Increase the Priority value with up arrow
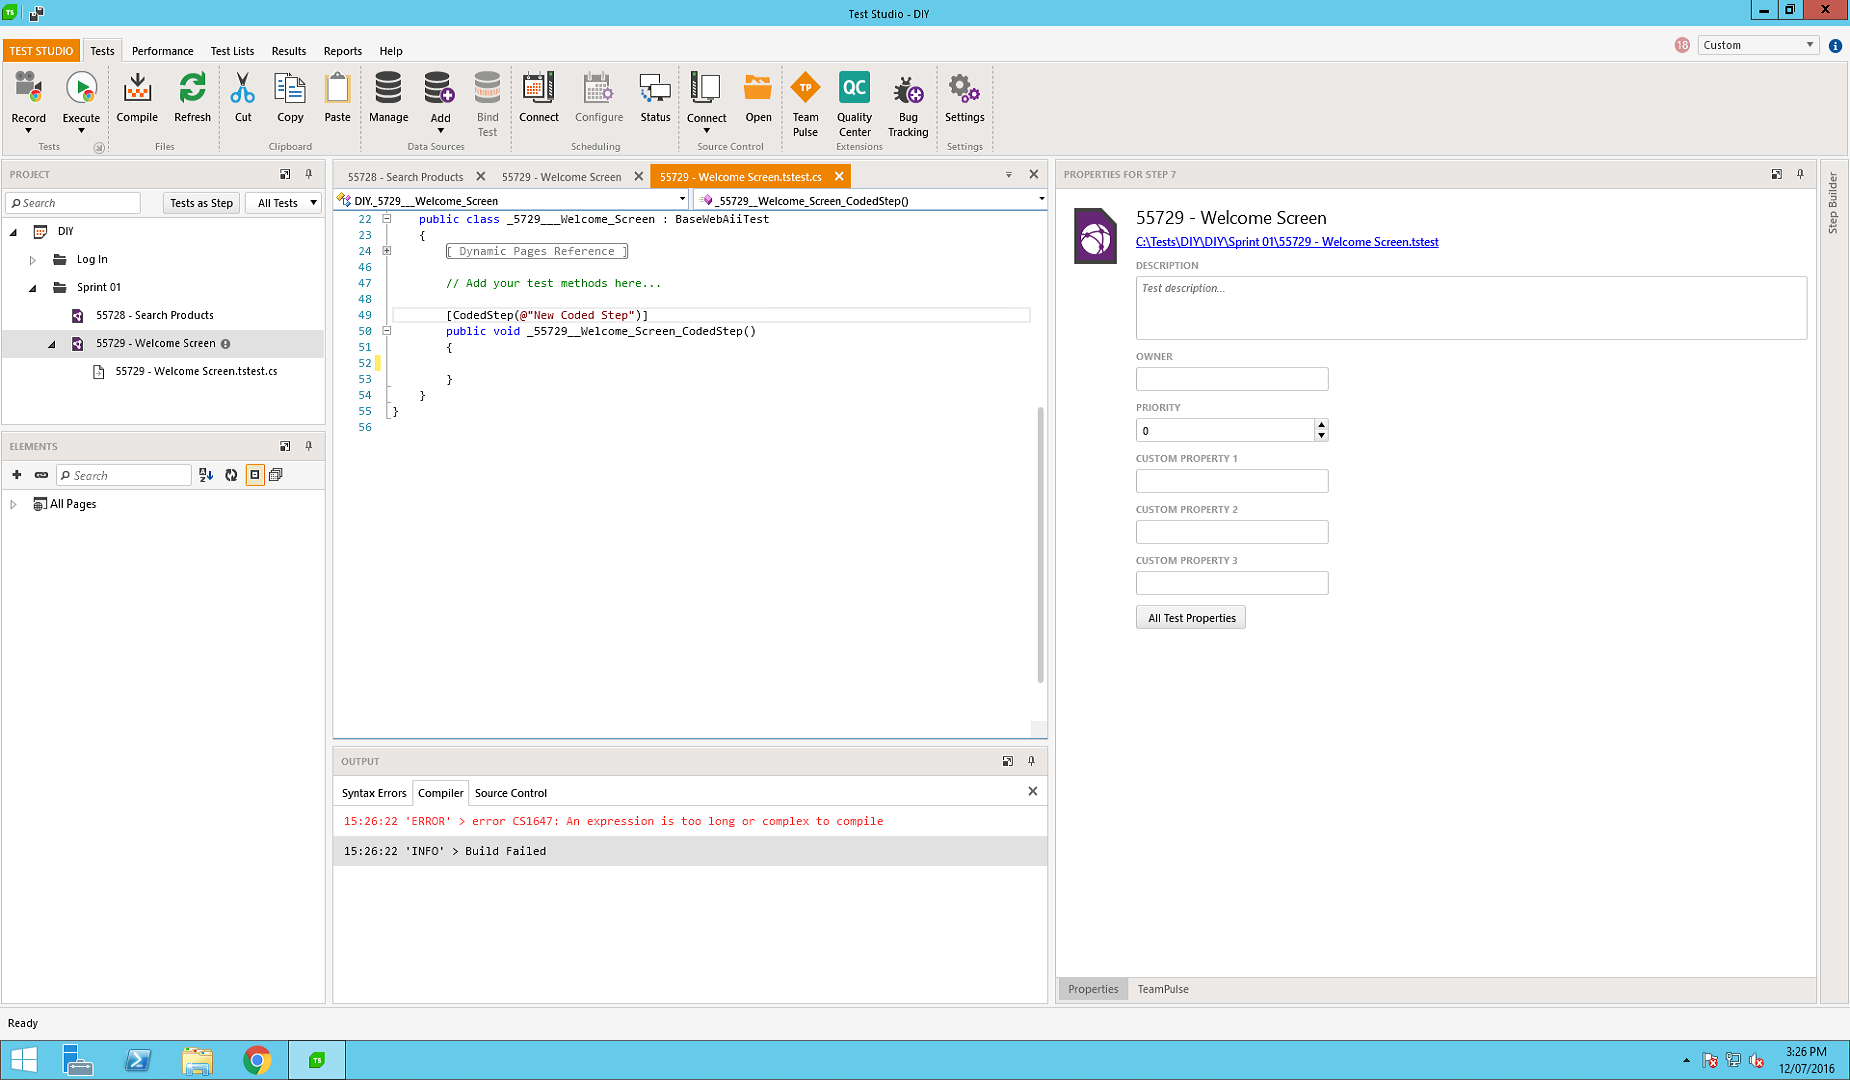This screenshot has height=1080, width=1850. [1321, 424]
